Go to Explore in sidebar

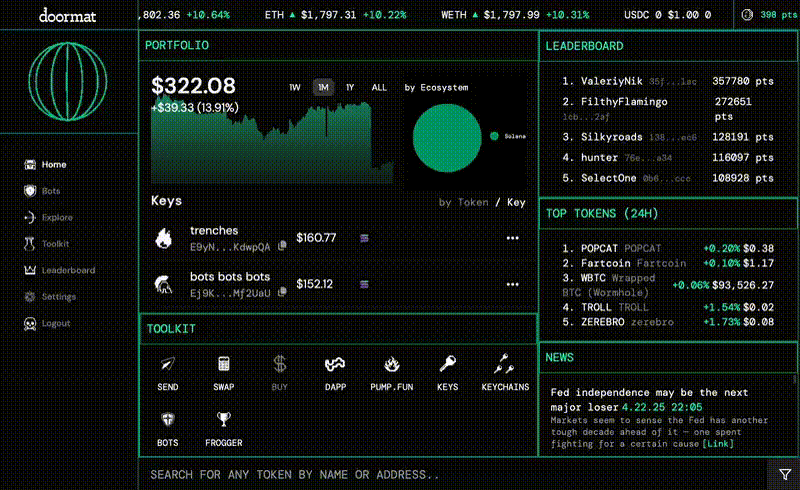56,217
